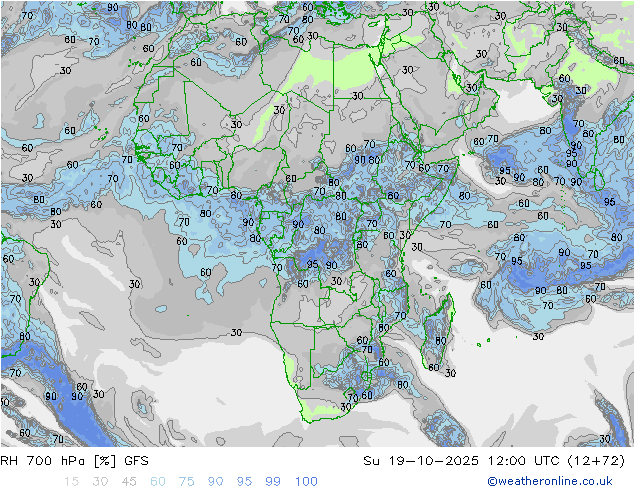
Task: Click the legend value 100
Action: (x=306, y=482)
